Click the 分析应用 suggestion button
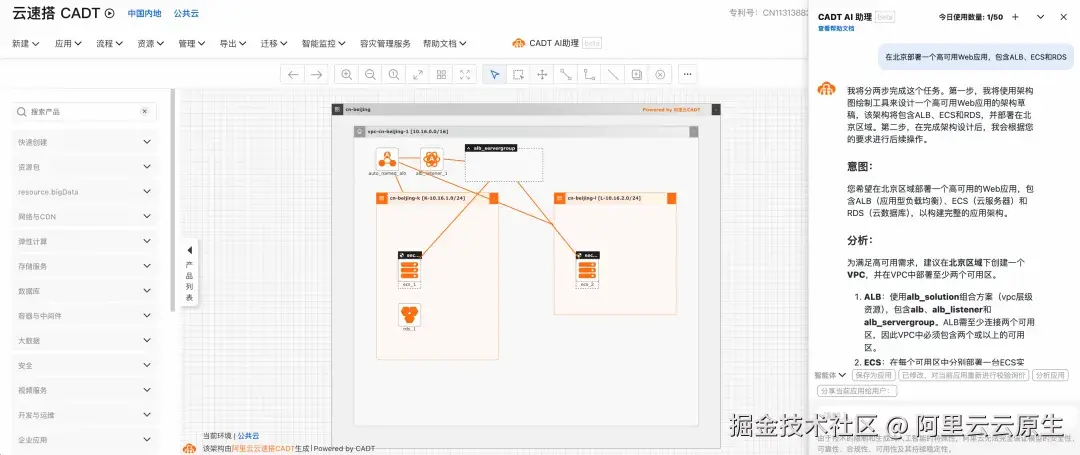Viewport: 1080px width, 455px height. [1050, 375]
